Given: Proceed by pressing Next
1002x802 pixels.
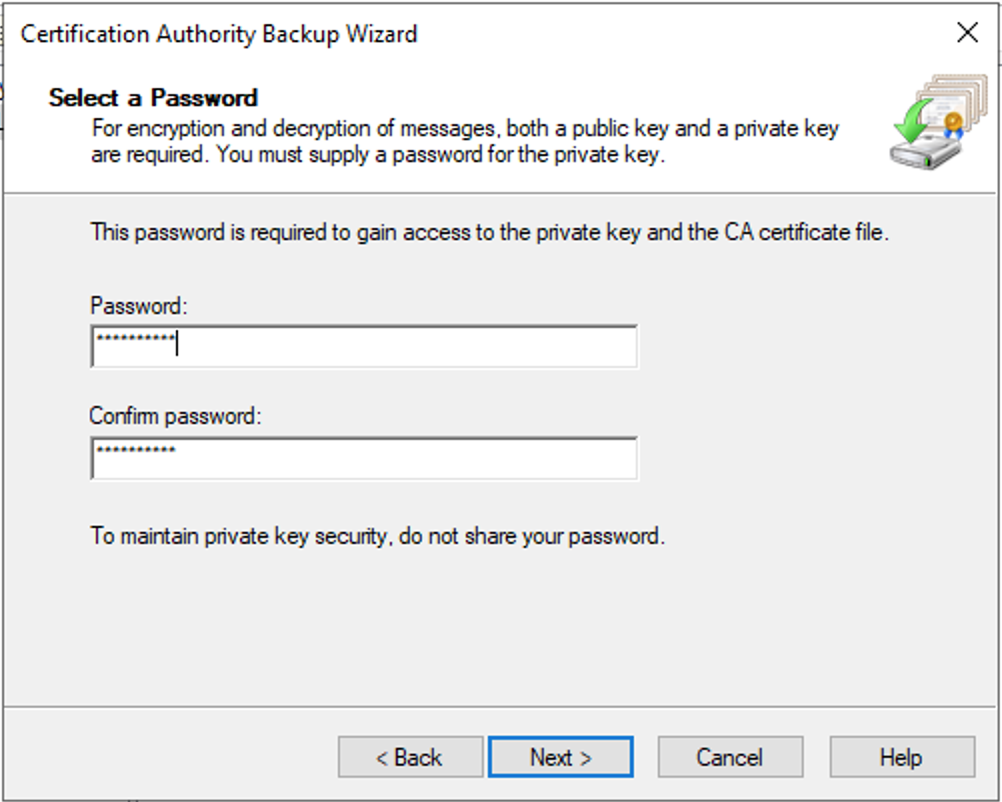Looking at the screenshot, I should (x=560, y=757).
